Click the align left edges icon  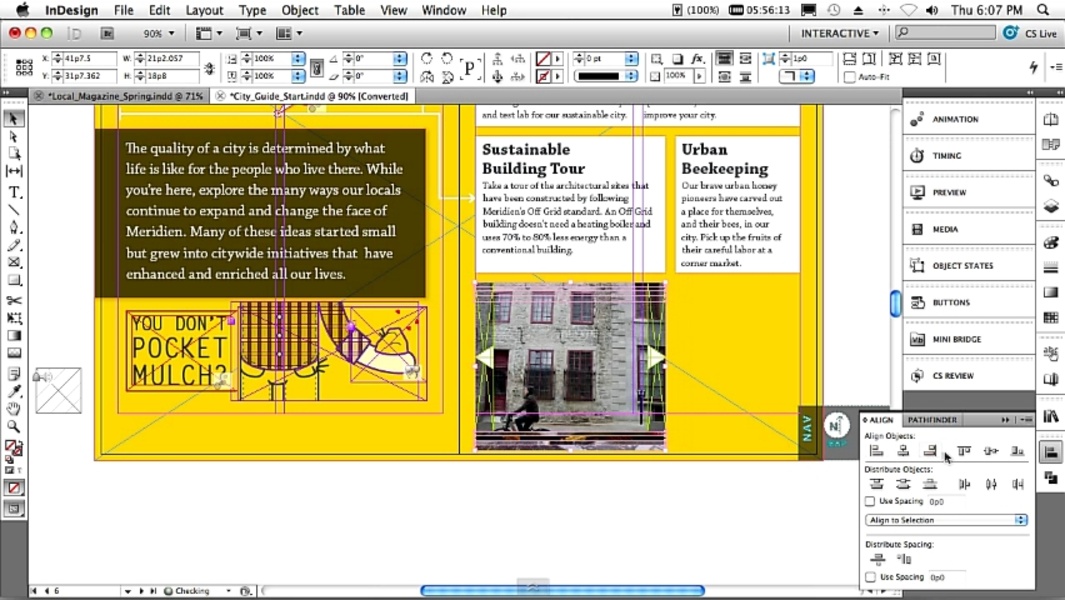click(877, 451)
